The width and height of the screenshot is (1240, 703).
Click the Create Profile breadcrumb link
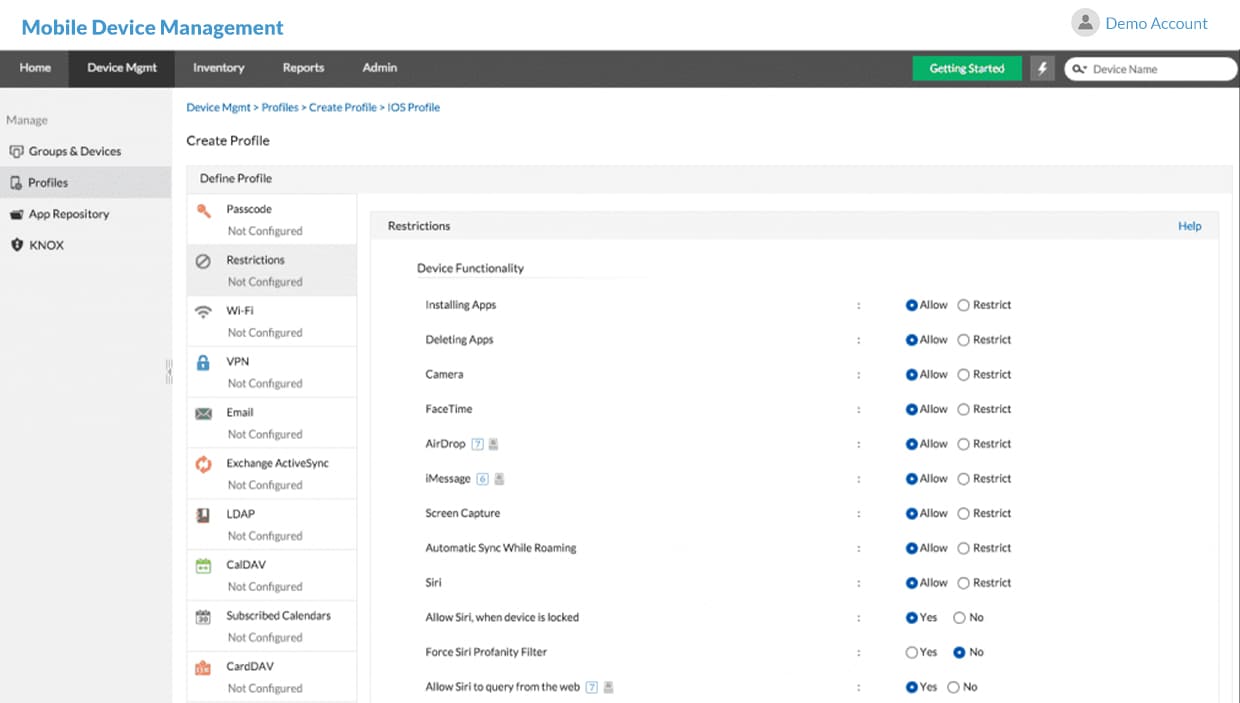[343, 107]
